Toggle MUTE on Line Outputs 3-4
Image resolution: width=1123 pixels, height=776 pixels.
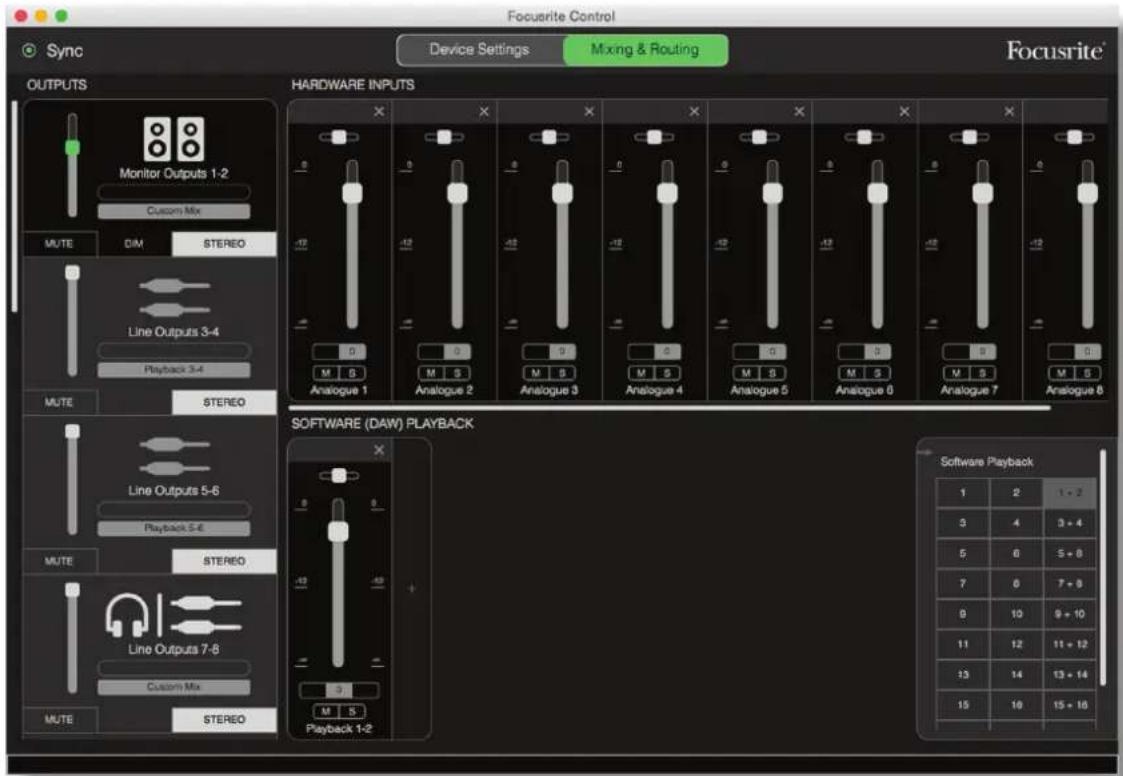point(60,402)
